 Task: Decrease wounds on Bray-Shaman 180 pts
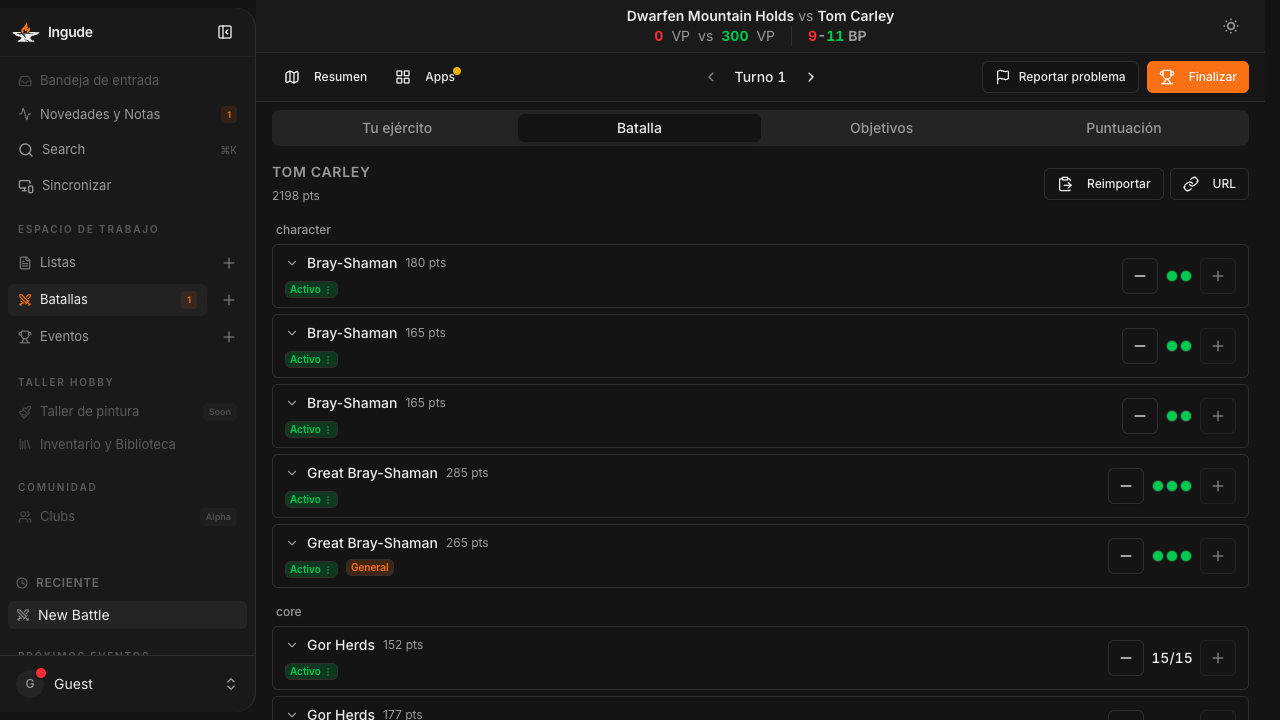coord(1140,276)
